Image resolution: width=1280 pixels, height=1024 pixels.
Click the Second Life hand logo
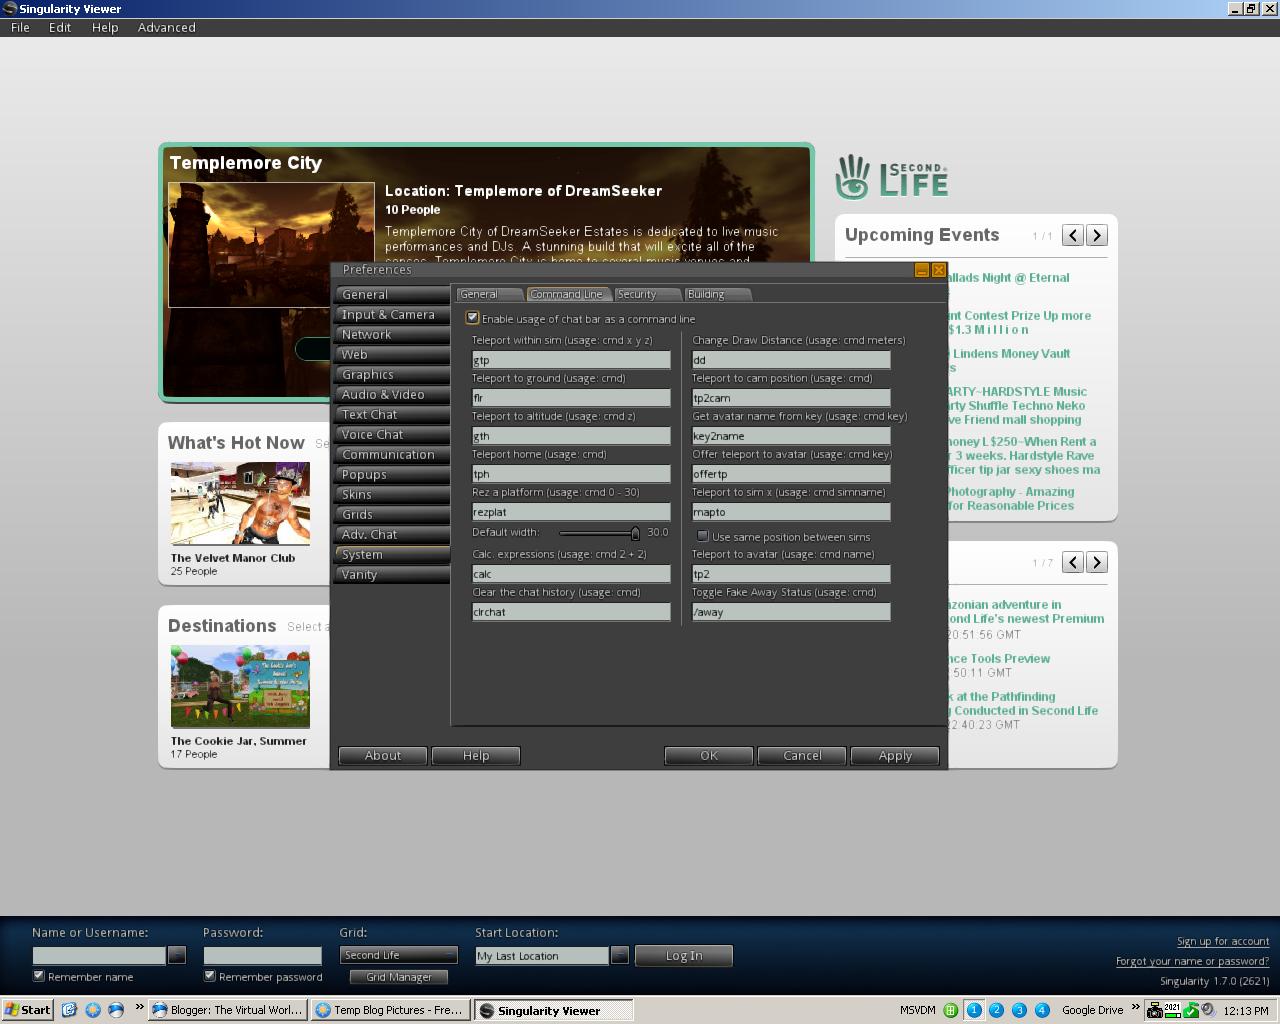click(x=853, y=177)
